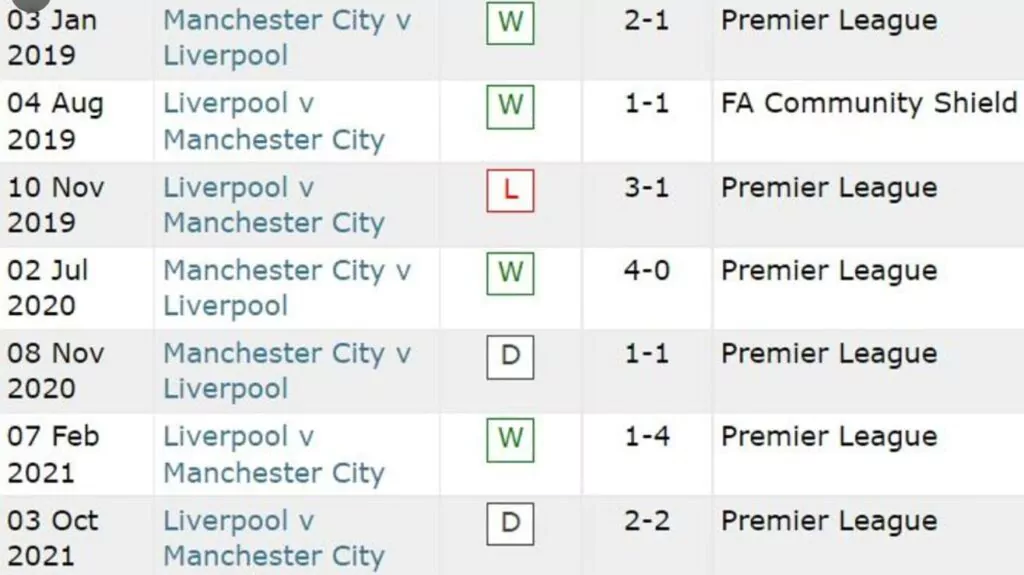Click the W badge for 02 Jul 2020 match
This screenshot has height=575, width=1024.
click(510, 273)
